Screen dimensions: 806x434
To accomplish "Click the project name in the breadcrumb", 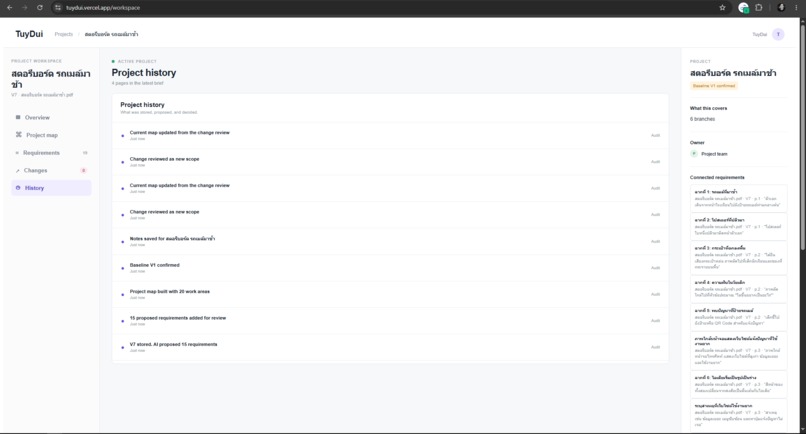I will (111, 34).
